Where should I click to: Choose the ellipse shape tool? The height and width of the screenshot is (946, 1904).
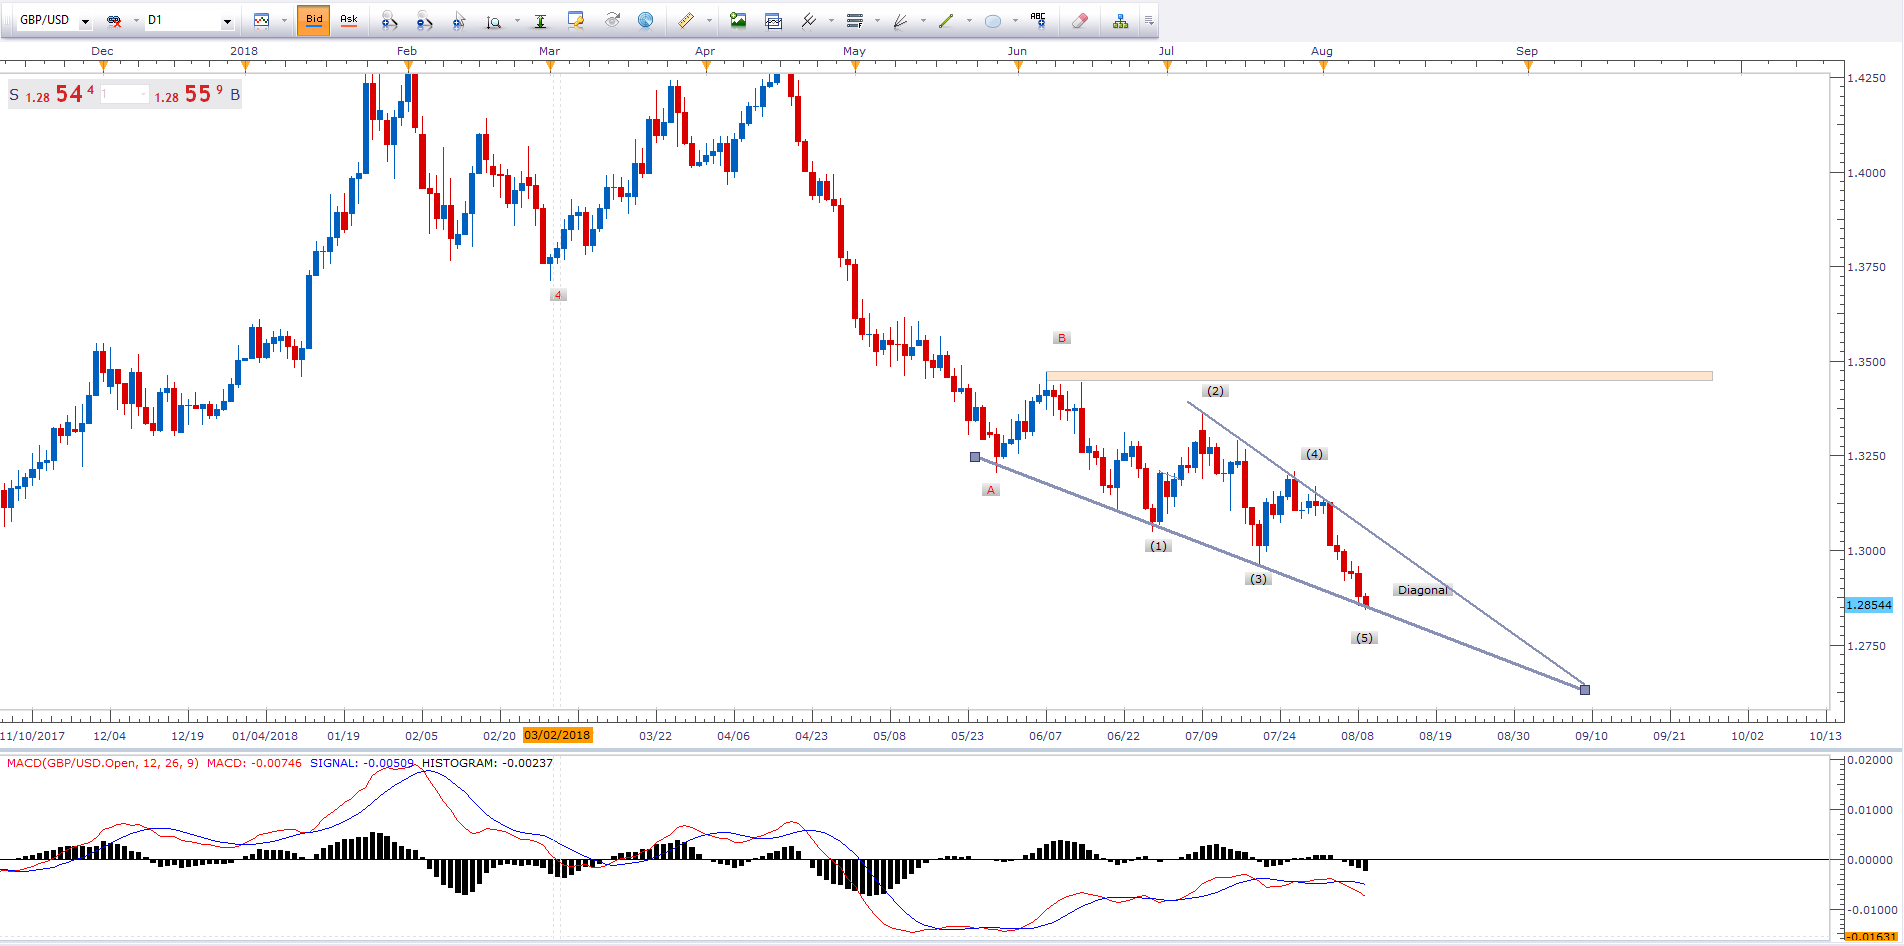(993, 20)
